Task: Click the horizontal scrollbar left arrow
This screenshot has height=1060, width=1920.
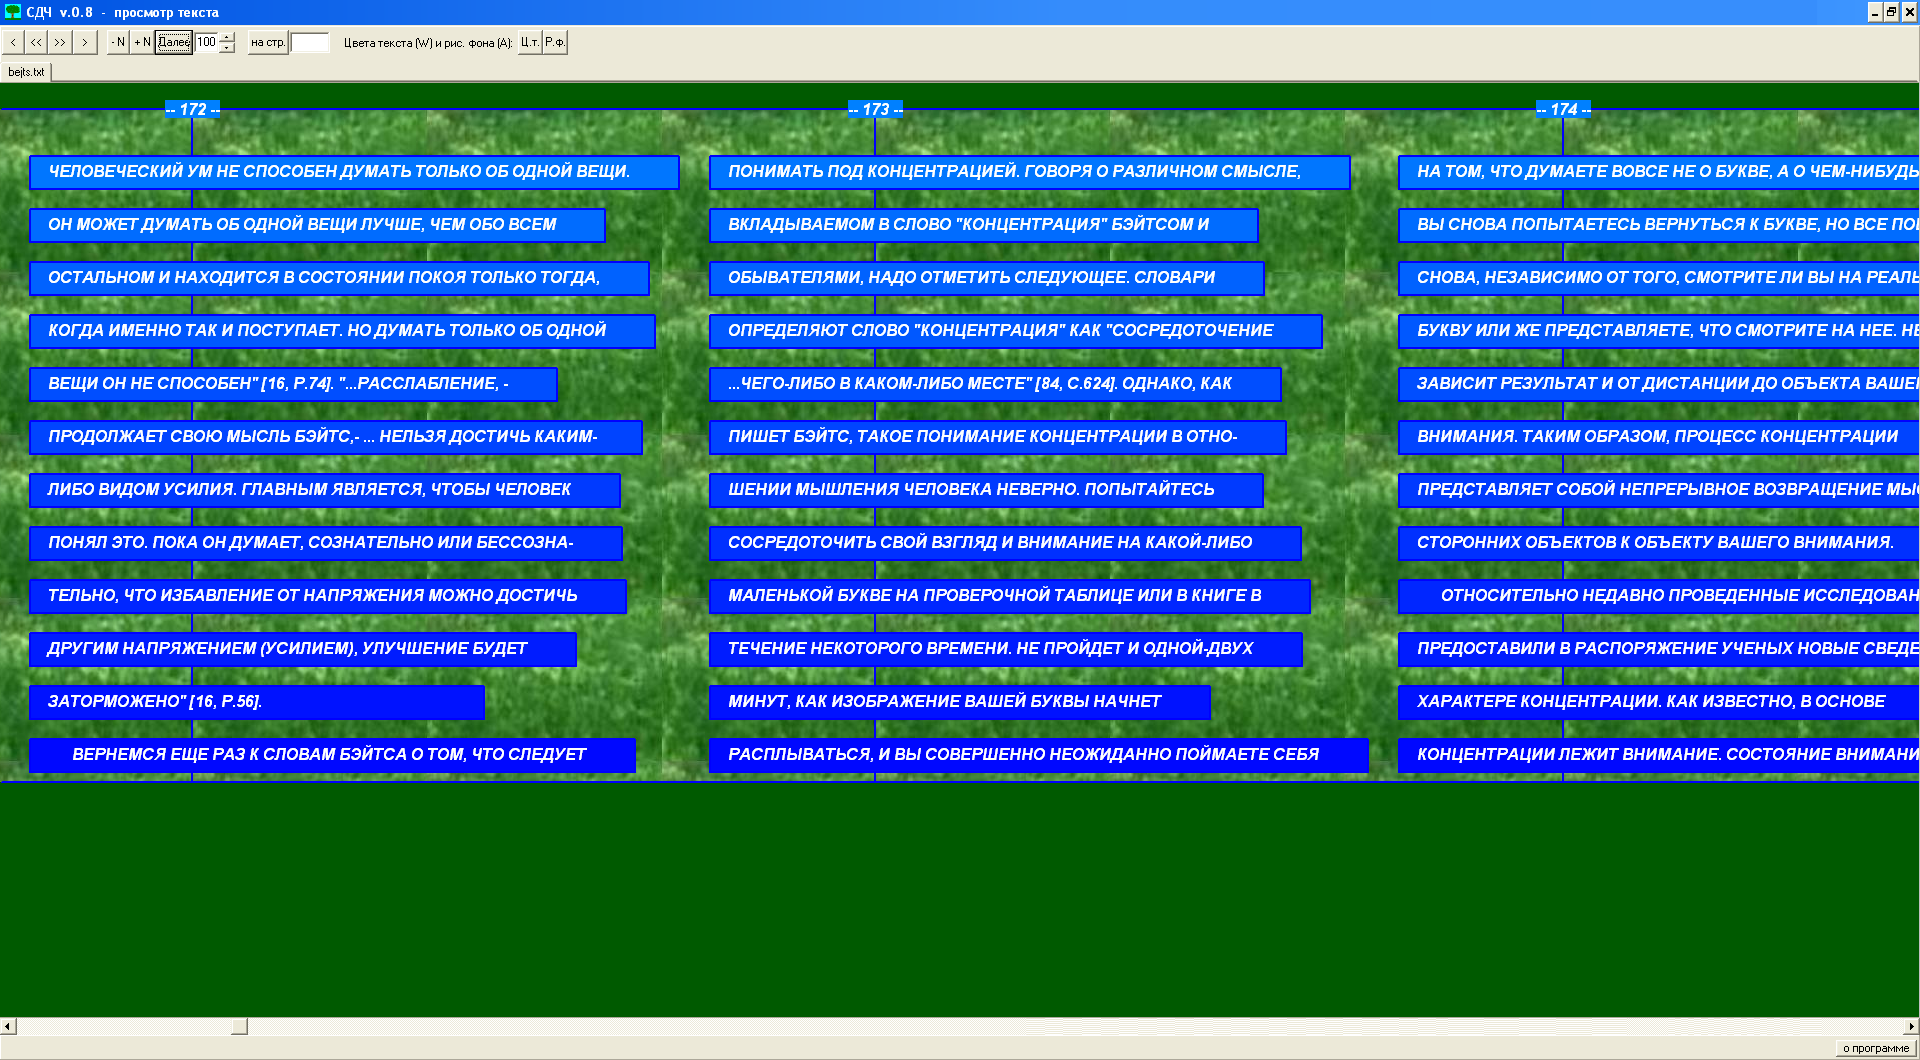Action: pos(8,1026)
